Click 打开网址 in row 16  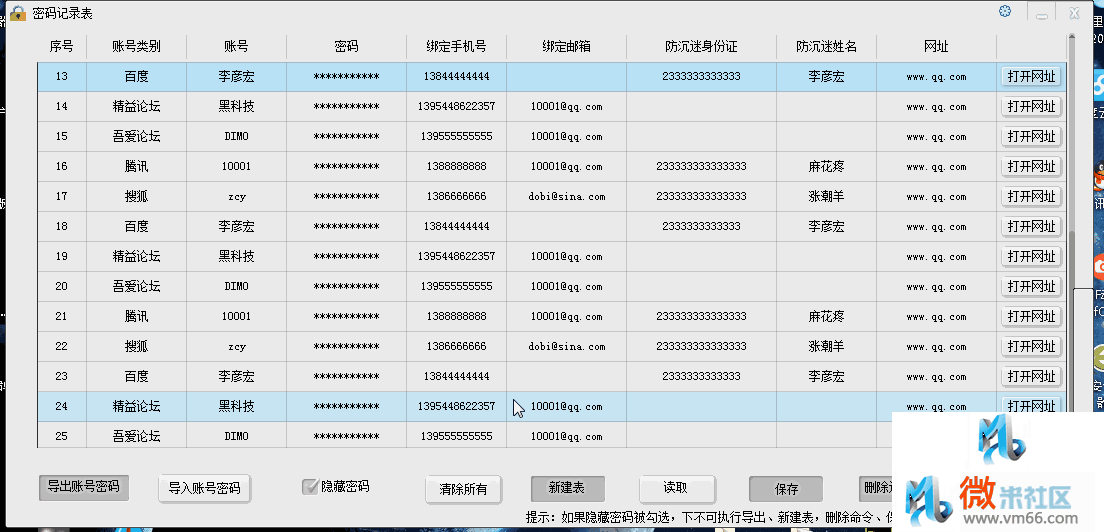pos(1031,167)
